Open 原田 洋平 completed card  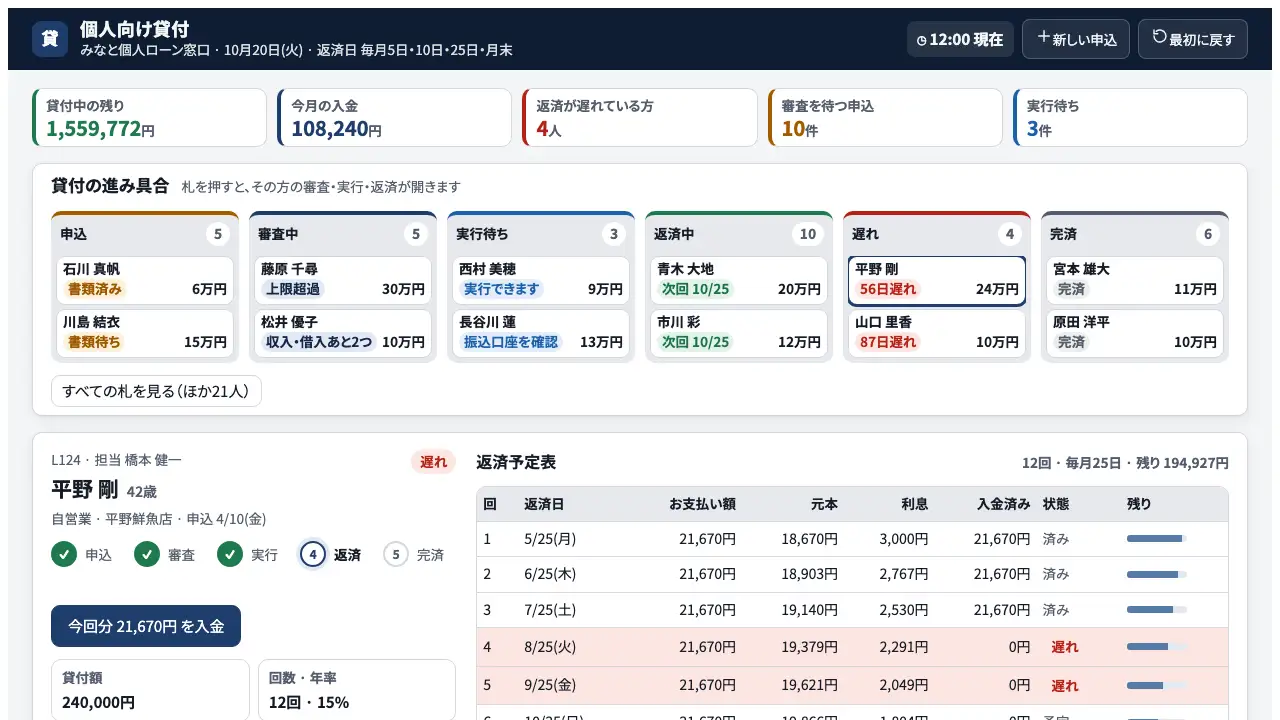click(1135, 333)
